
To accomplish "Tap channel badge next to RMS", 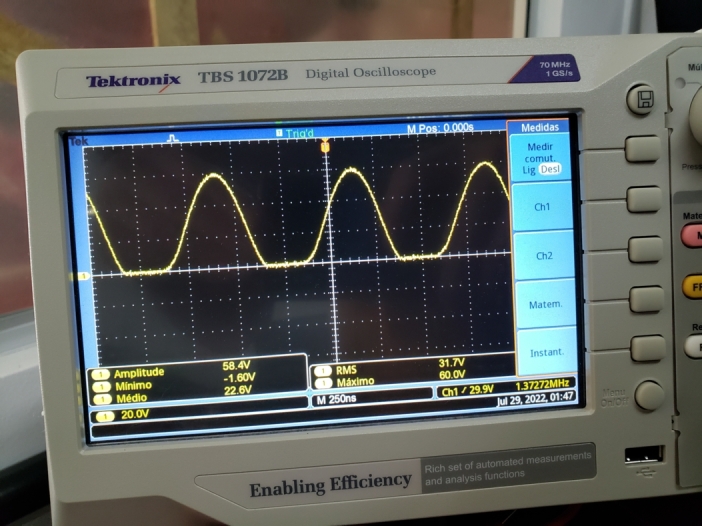I will click(x=323, y=371).
